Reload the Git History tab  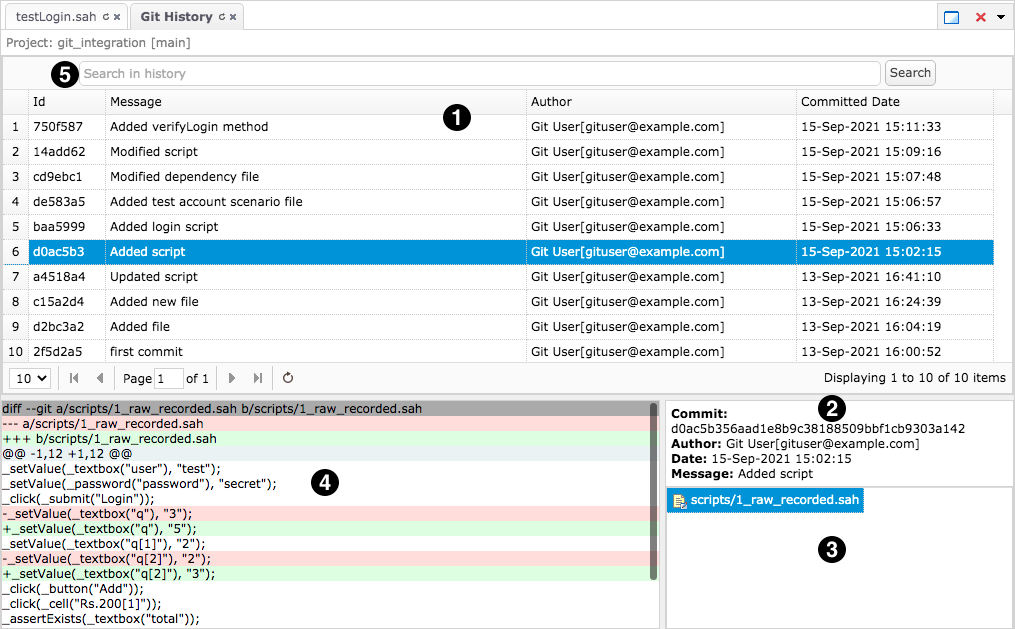coord(221,17)
